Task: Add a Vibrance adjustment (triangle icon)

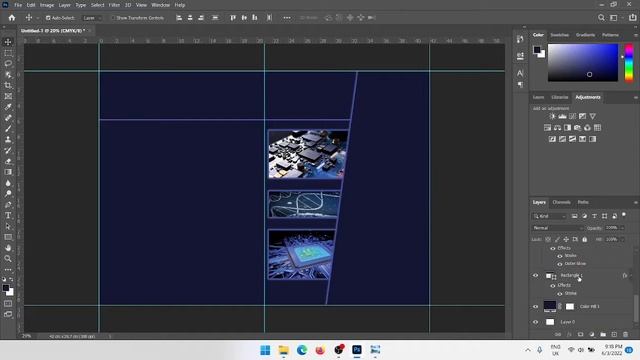Action: (593, 116)
